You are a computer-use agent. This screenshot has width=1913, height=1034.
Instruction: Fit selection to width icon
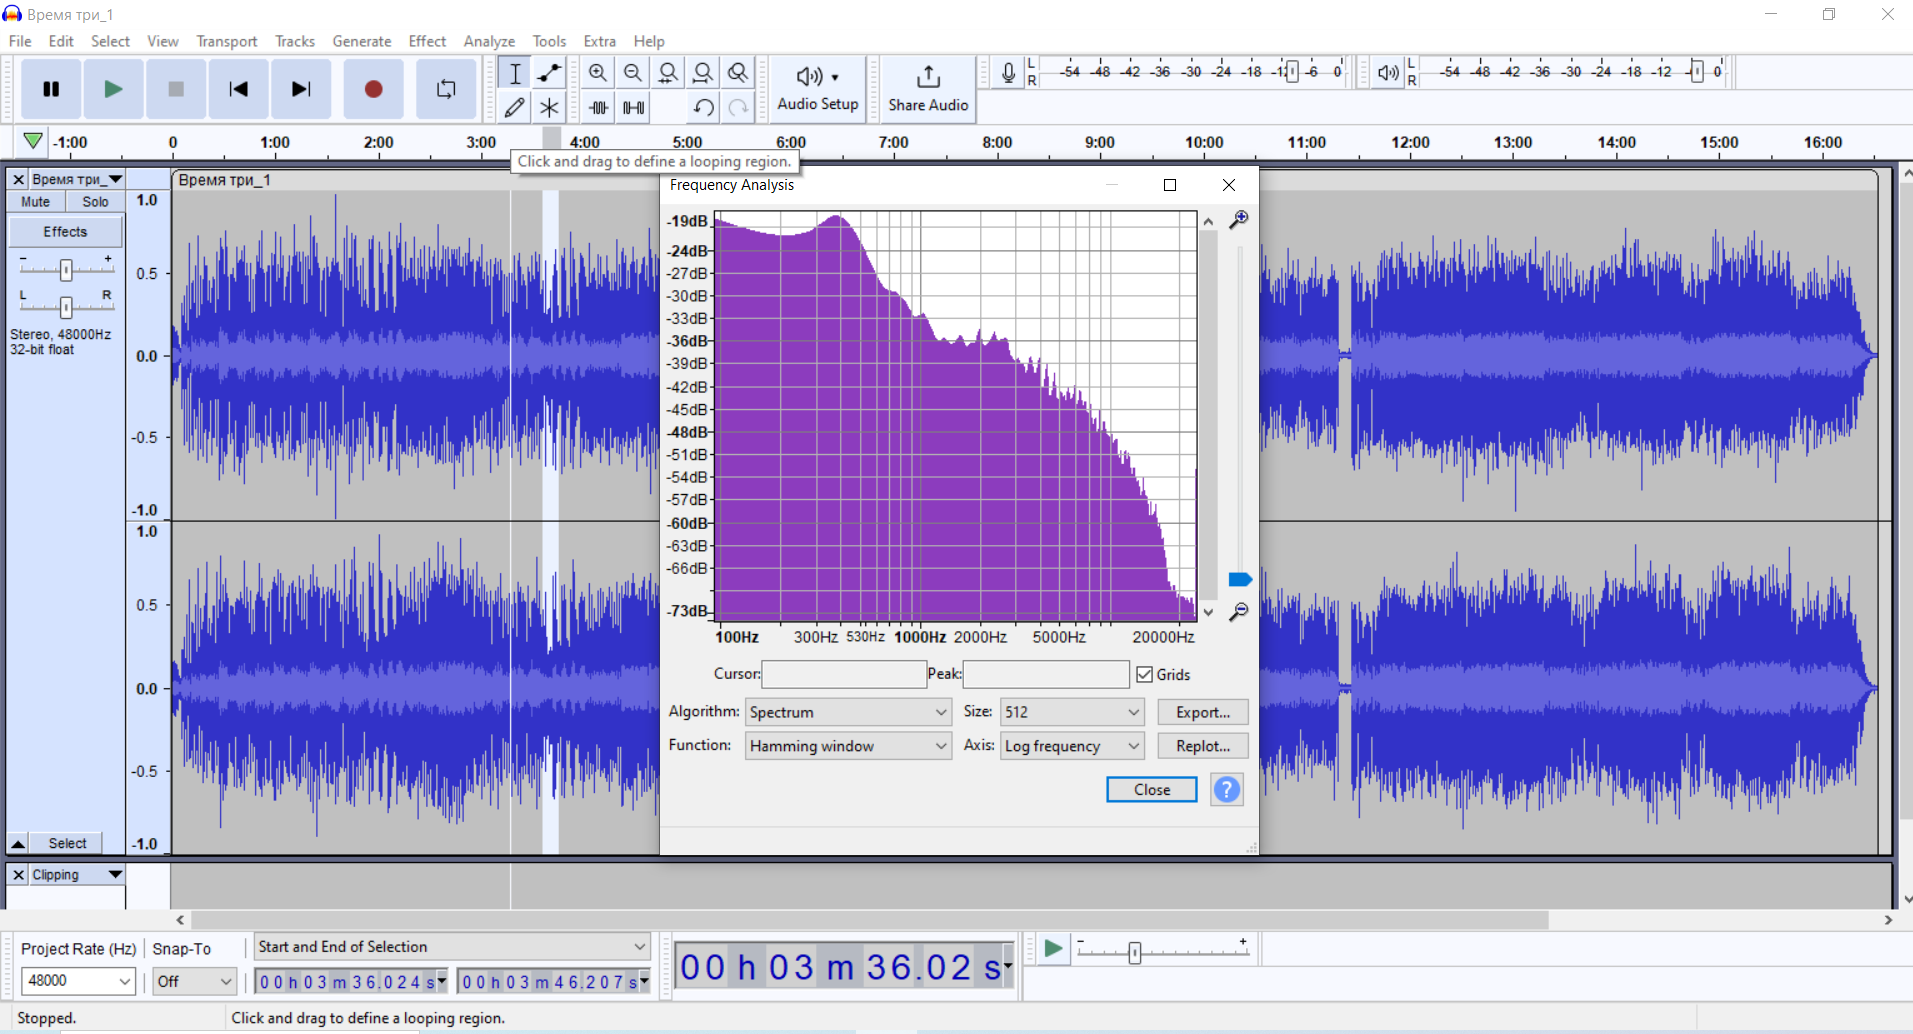668,73
